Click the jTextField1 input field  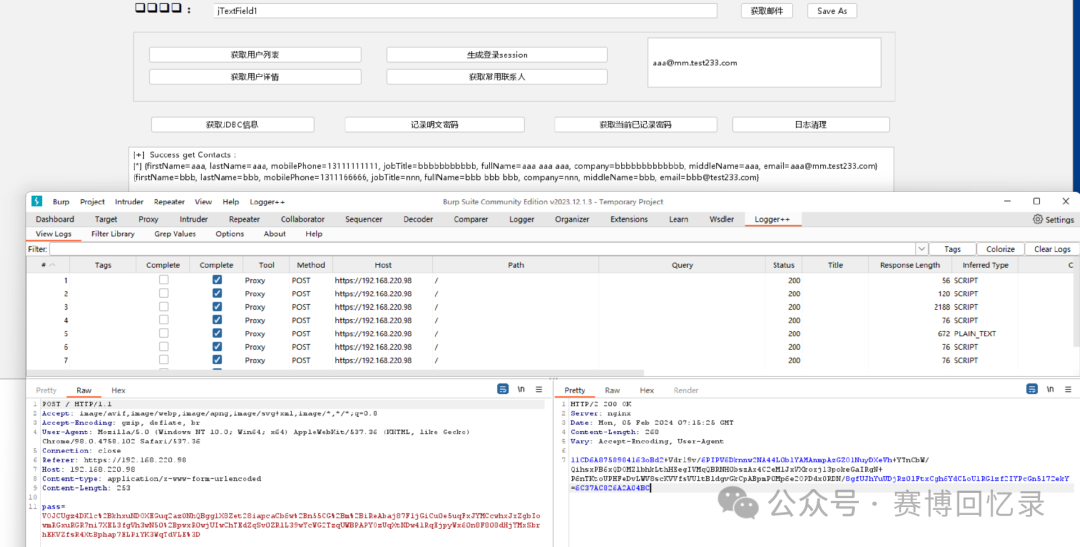coord(465,10)
